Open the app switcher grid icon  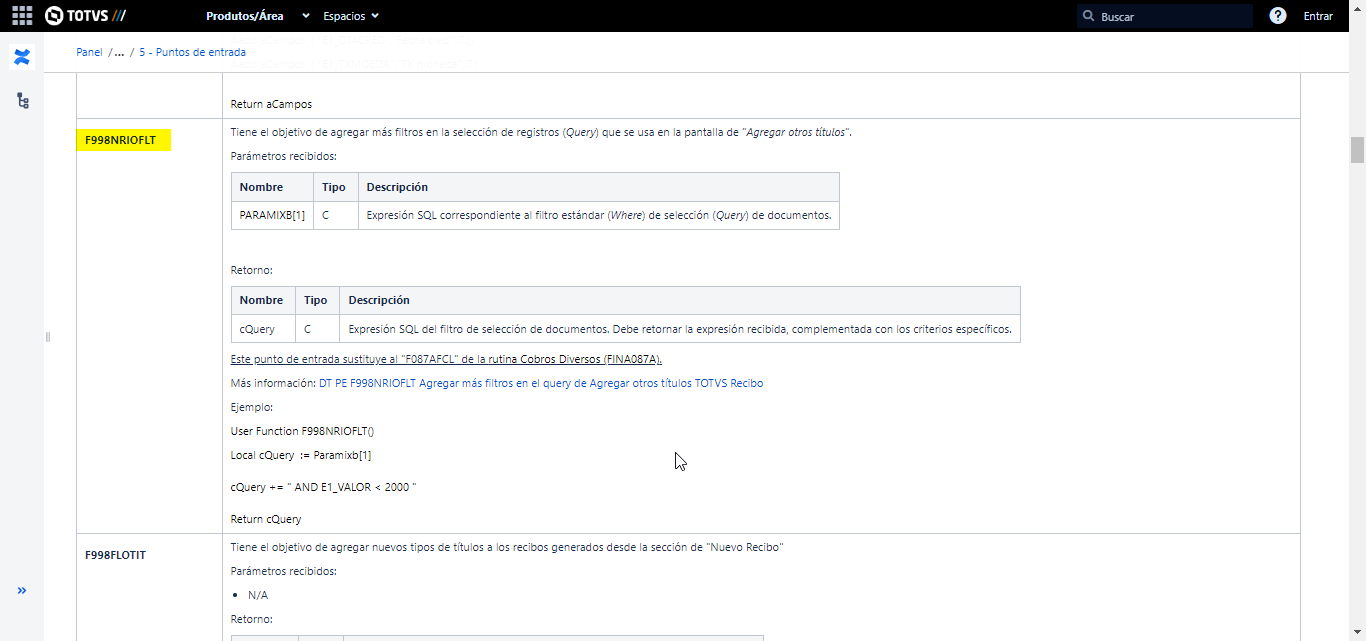[21, 16]
